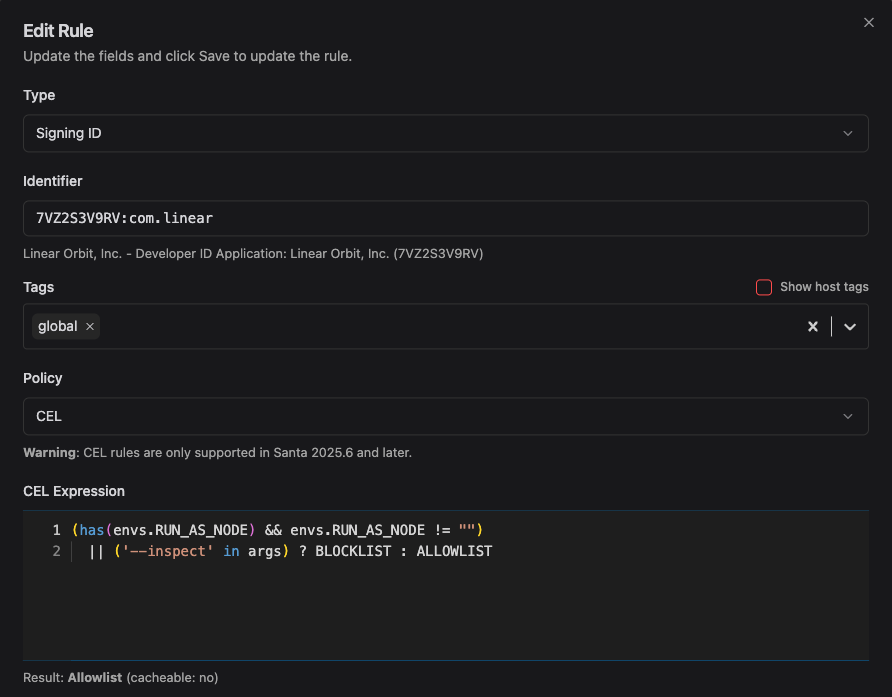Focus the Identifier text field

click(445, 218)
